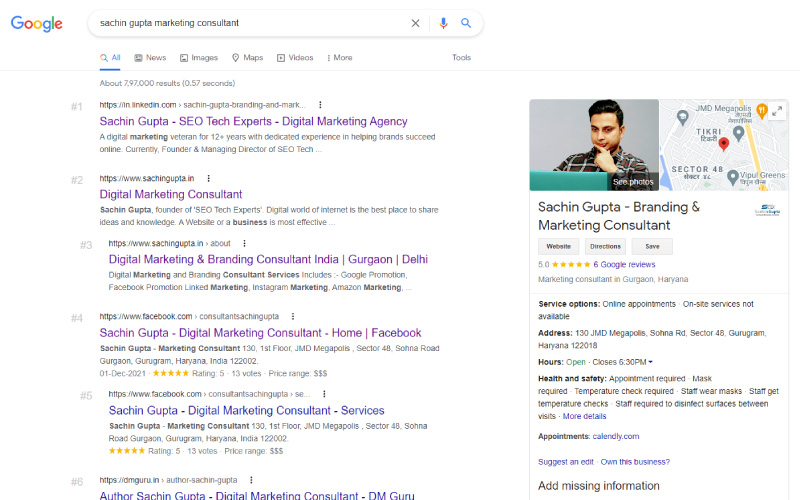Click the Directions button
This screenshot has height=500, width=800.
coord(605,246)
